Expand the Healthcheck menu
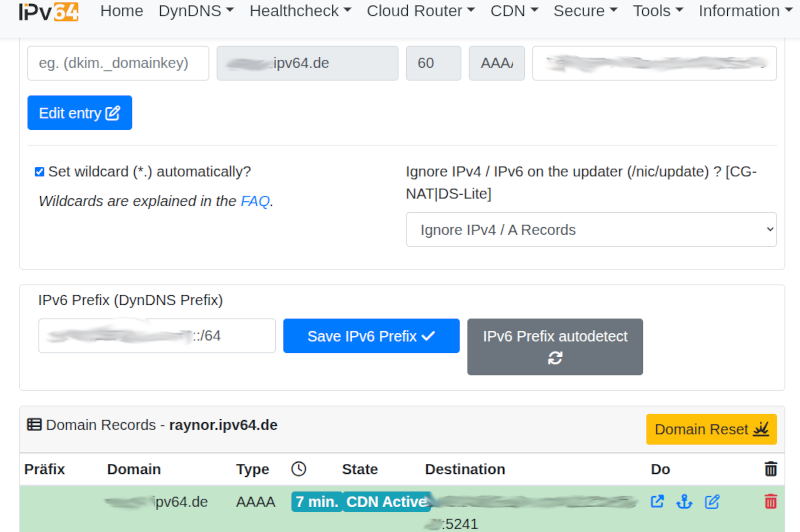Image resolution: width=800 pixels, height=532 pixels. (x=300, y=12)
